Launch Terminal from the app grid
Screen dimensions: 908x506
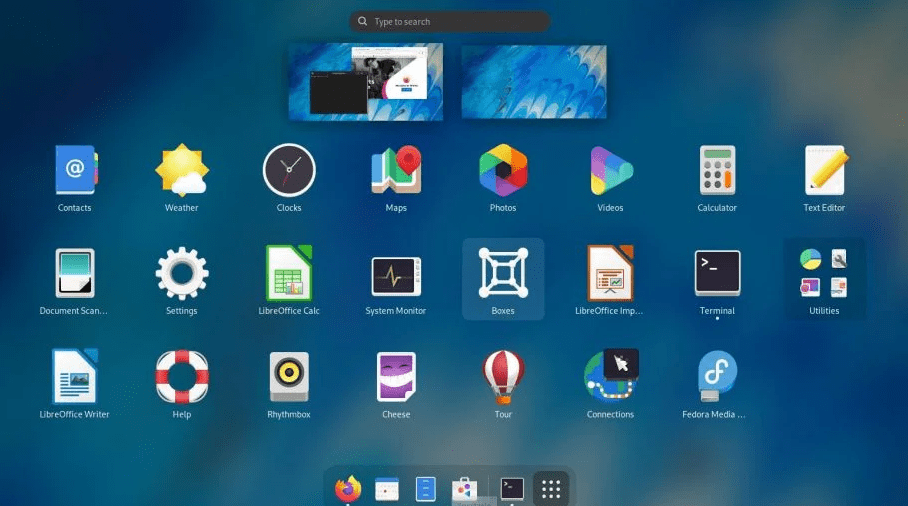[717, 281]
